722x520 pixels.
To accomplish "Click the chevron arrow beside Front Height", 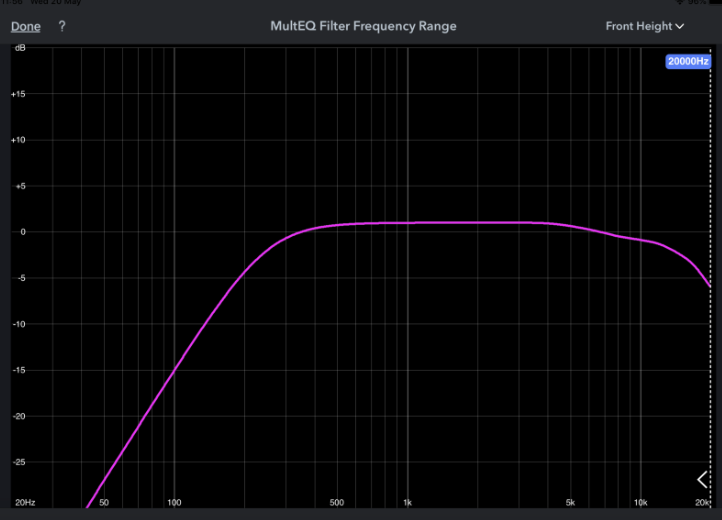I will [680, 27].
